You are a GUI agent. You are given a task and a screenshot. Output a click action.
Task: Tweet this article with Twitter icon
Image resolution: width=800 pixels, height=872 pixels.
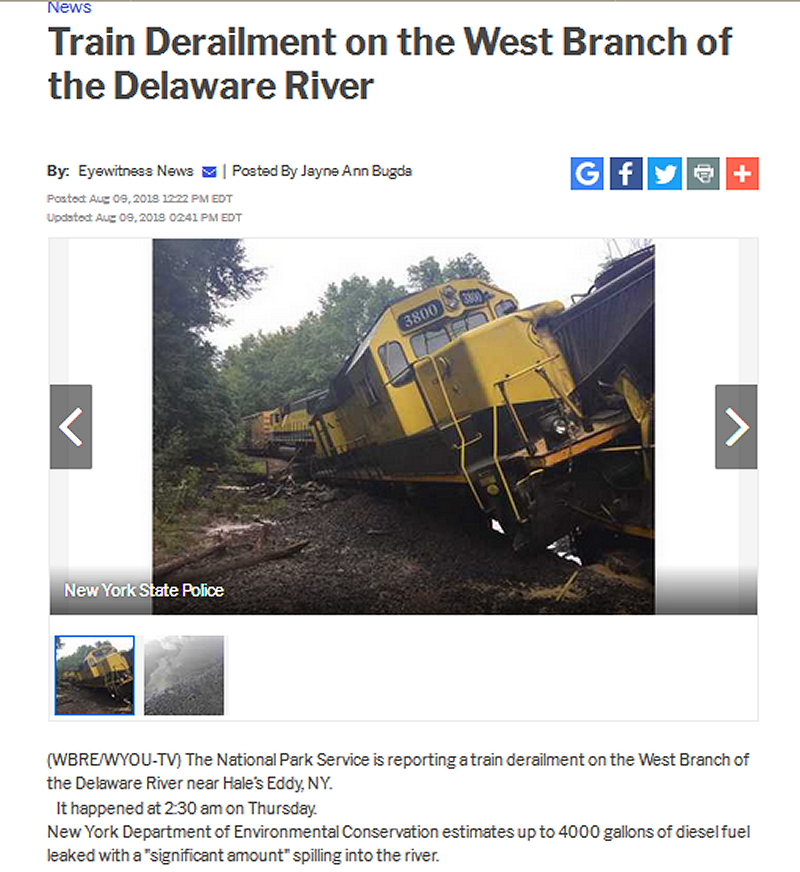pos(665,174)
